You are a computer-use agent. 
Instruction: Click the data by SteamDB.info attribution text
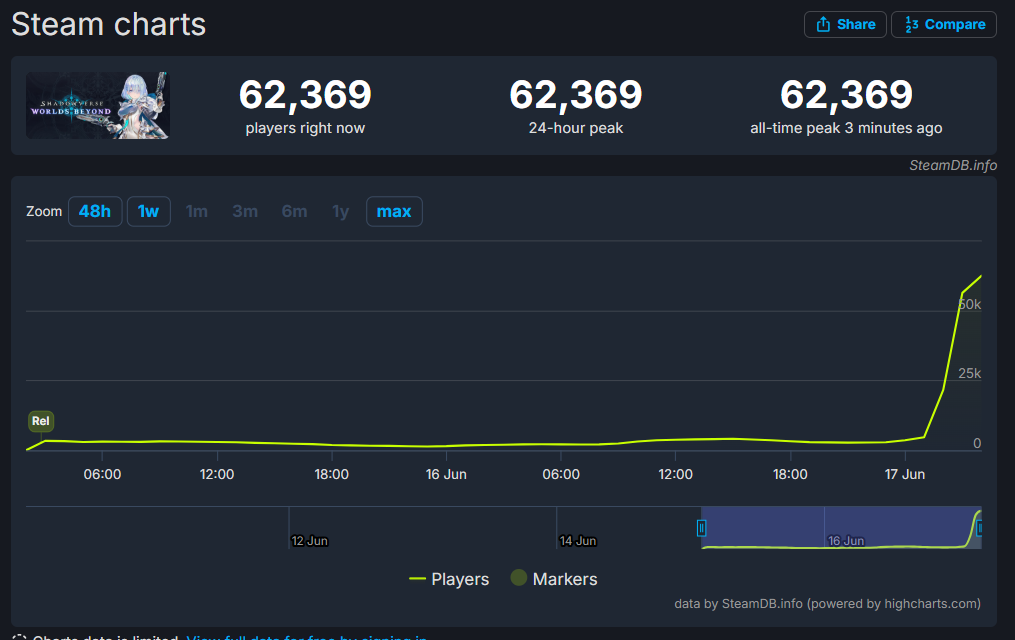point(827,604)
